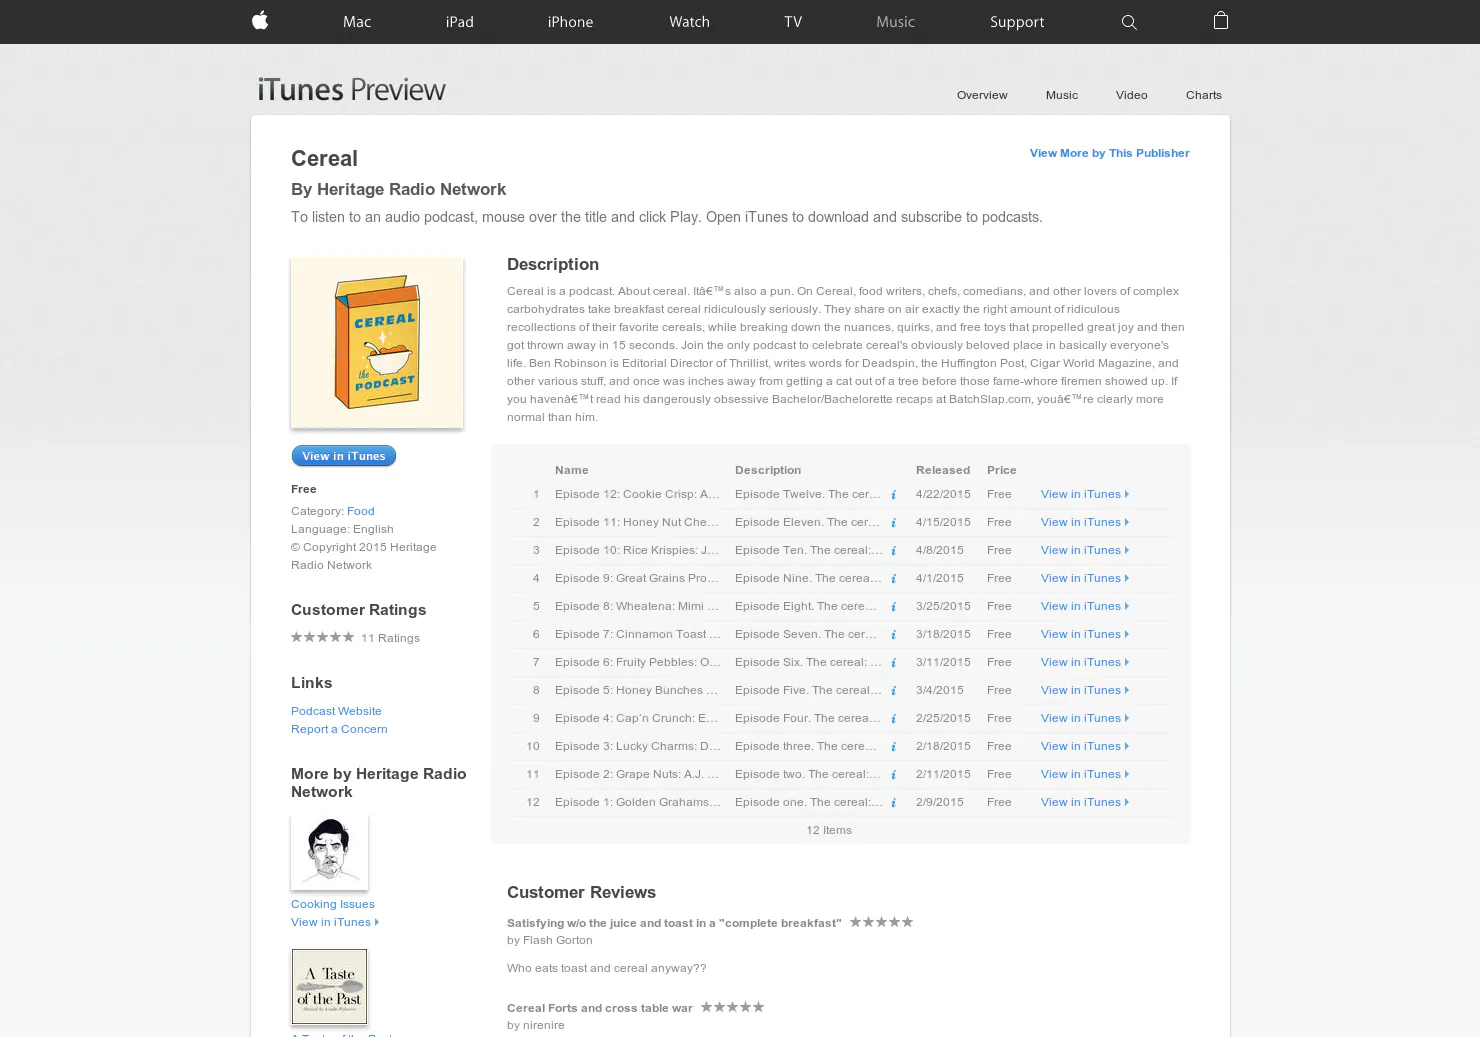Screen dimensions: 1480x1037
Task: Click the 11 Ratings text
Action: (390, 638)
